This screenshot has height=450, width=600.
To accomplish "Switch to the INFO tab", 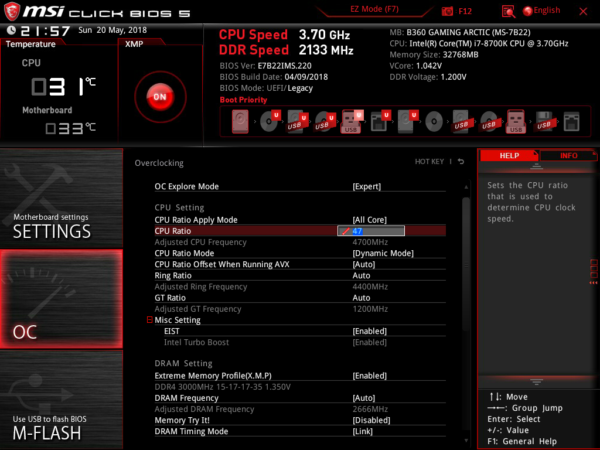I will (x=569, y=155).
